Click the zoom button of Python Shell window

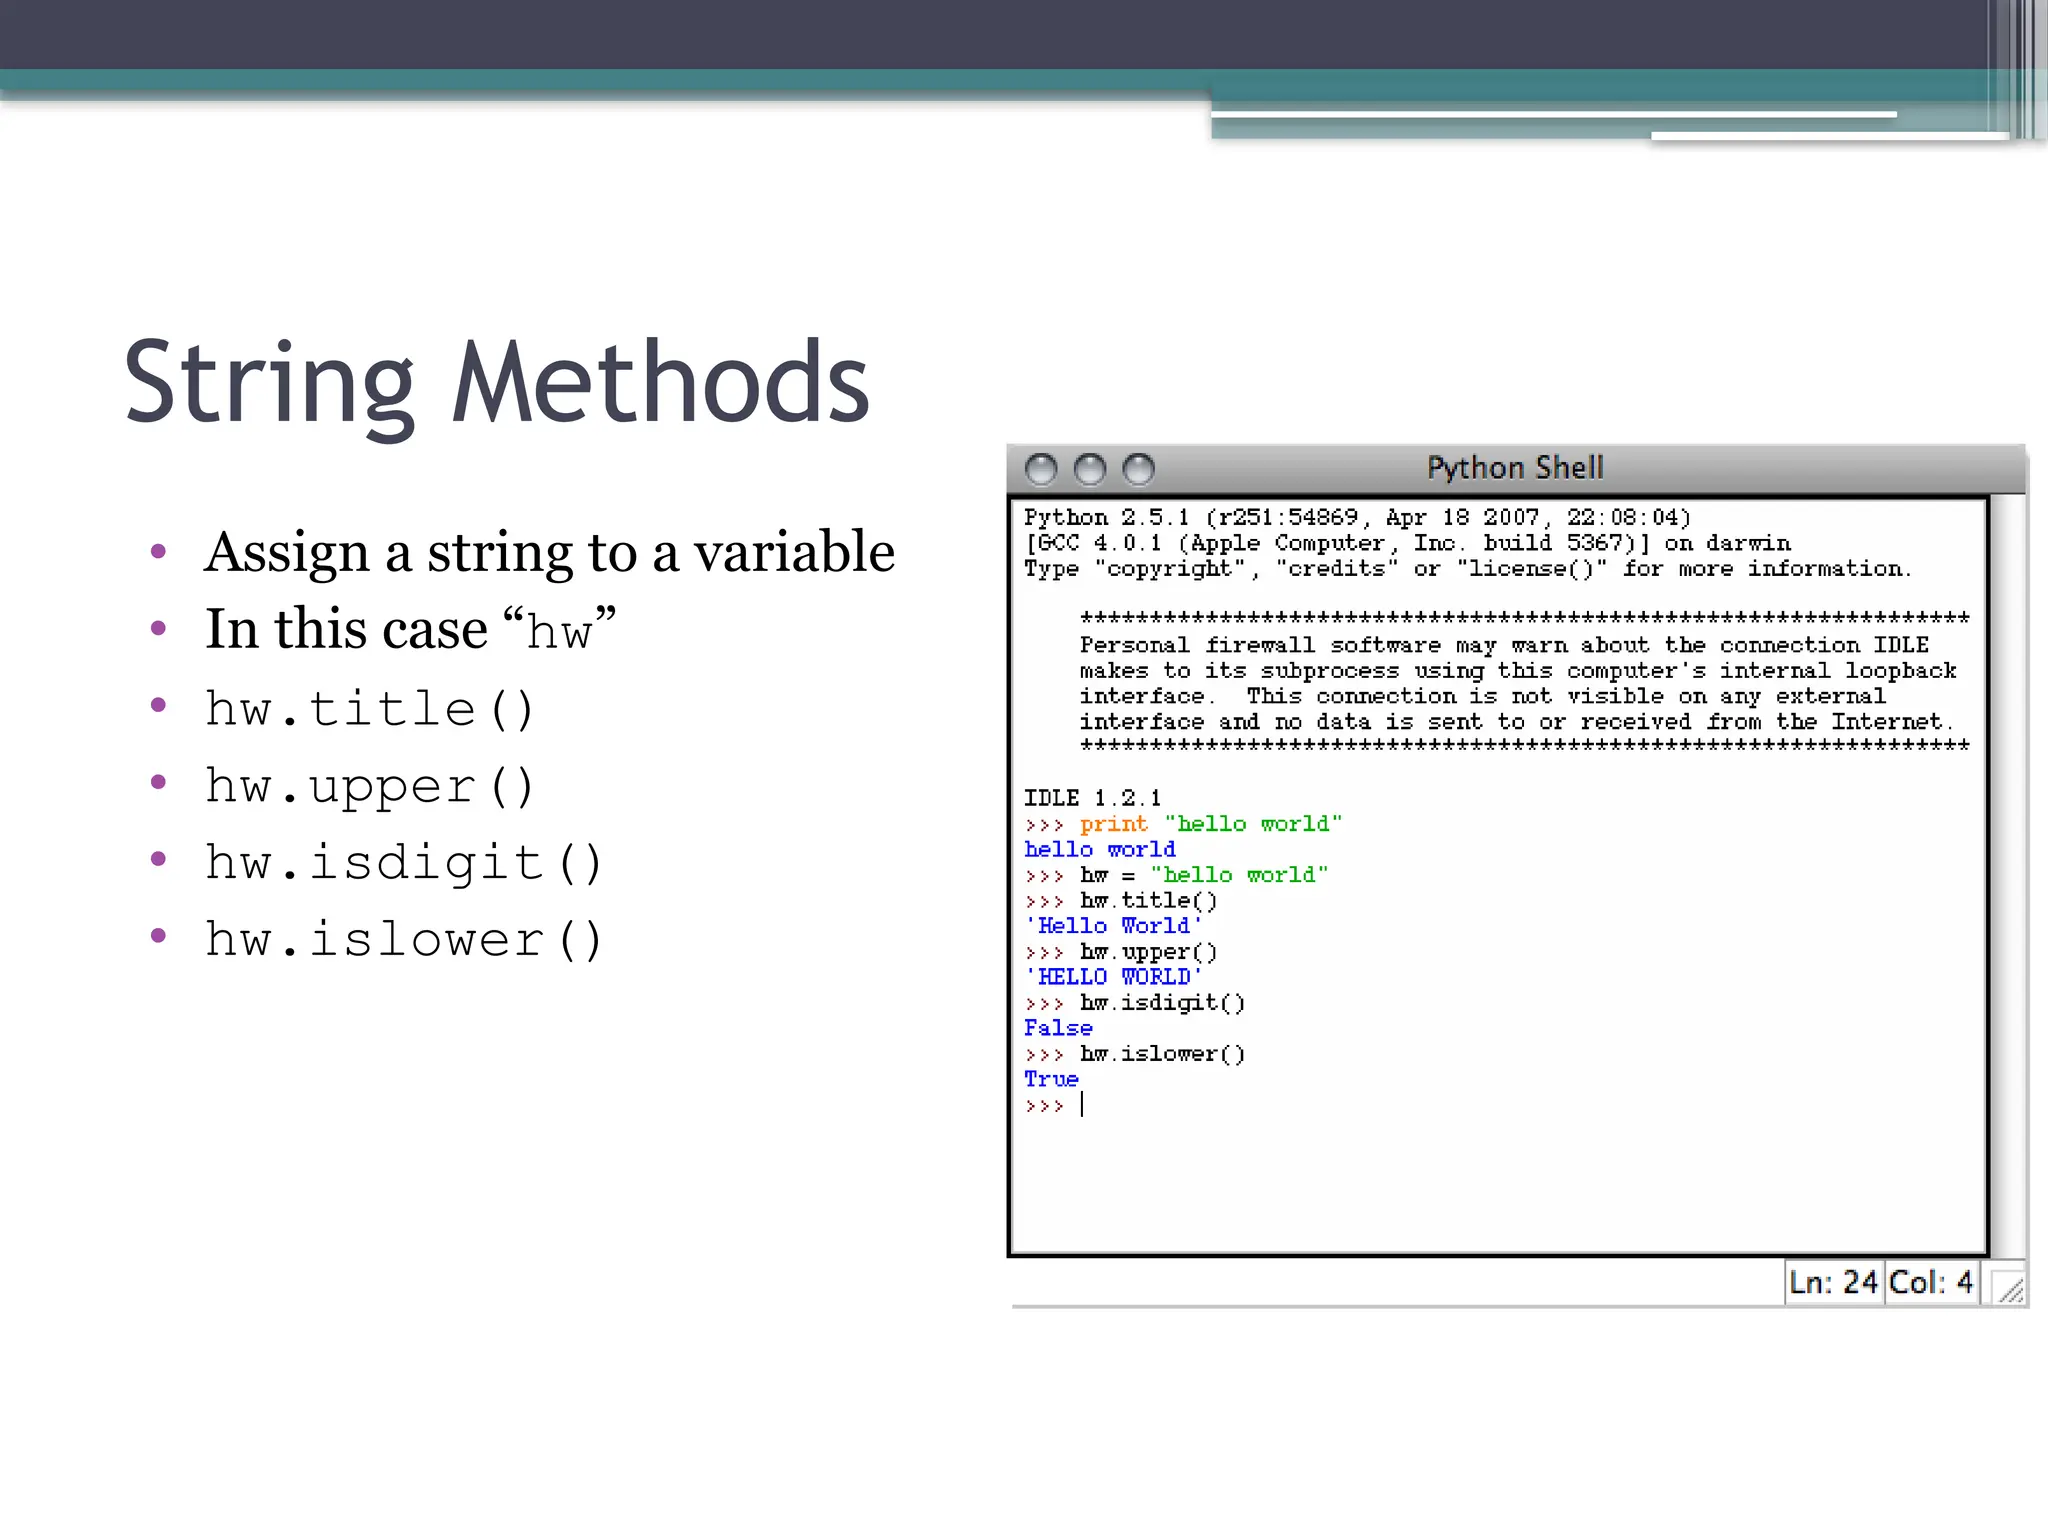tap(1138, 469)
